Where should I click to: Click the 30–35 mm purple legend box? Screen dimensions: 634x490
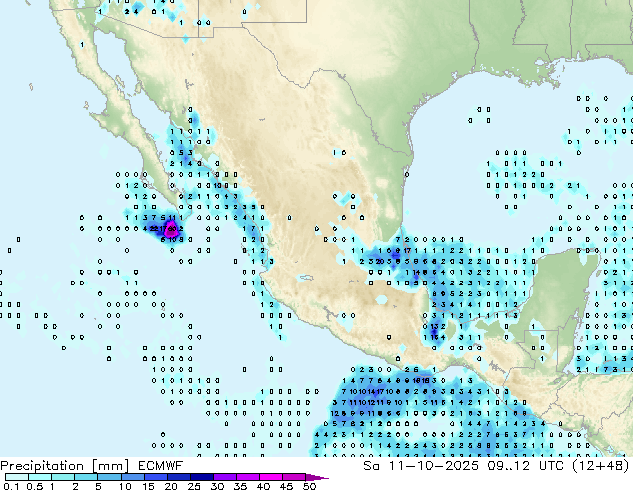(x=224, y=477)
